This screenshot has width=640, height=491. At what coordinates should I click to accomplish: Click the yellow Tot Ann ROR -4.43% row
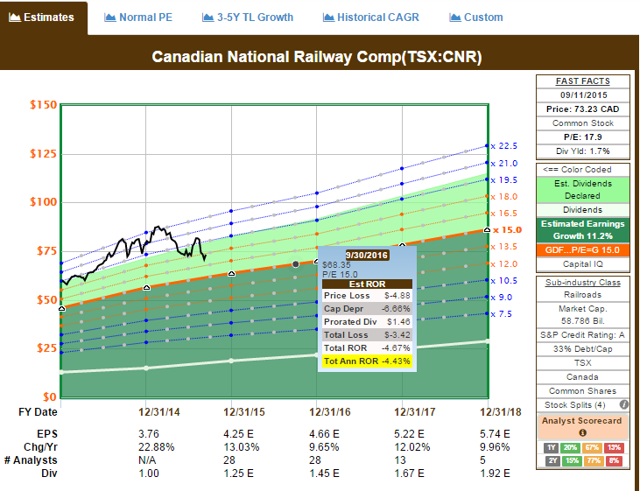pyautogui.click(x=367, y=361)
